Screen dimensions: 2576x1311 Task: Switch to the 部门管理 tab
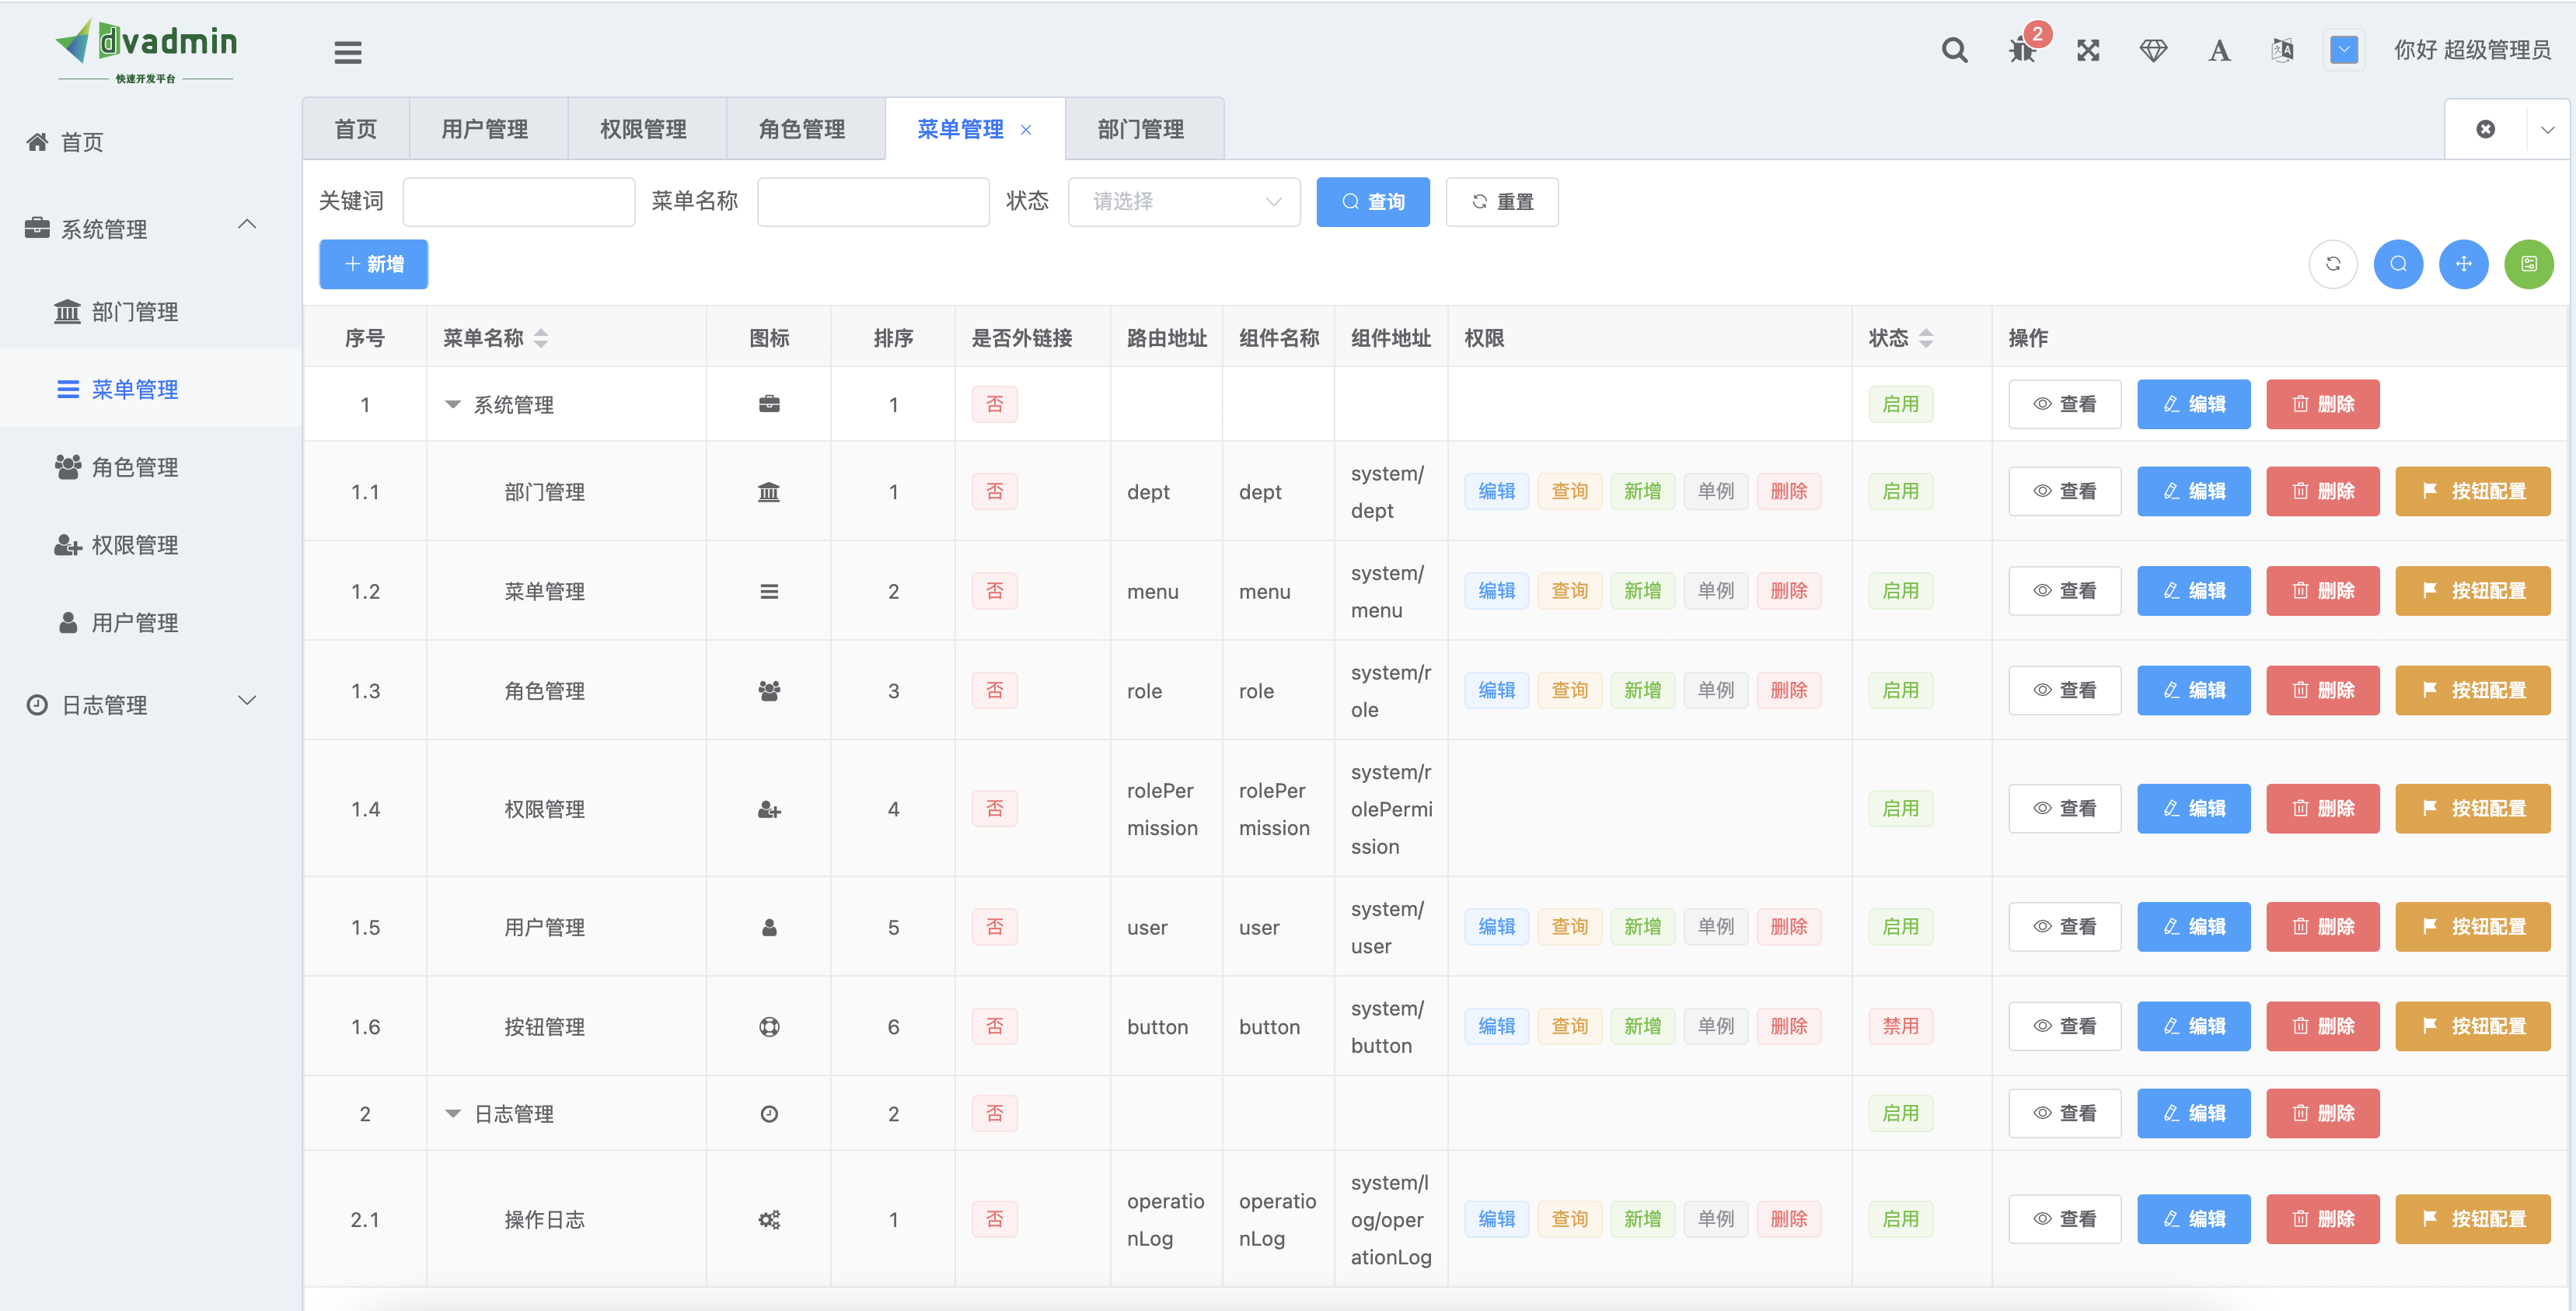pyautogui.click(x=1141, y=129)
